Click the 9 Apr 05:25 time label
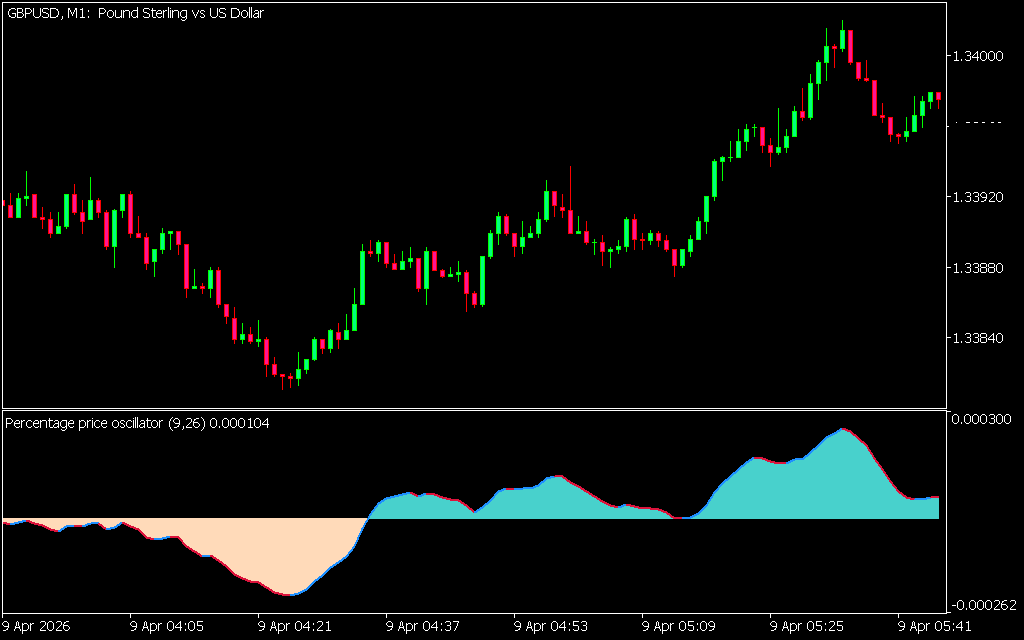Image resolution: width=1024 pixels, height=640 pixels. pyautogui.click(x=808, y=627)
